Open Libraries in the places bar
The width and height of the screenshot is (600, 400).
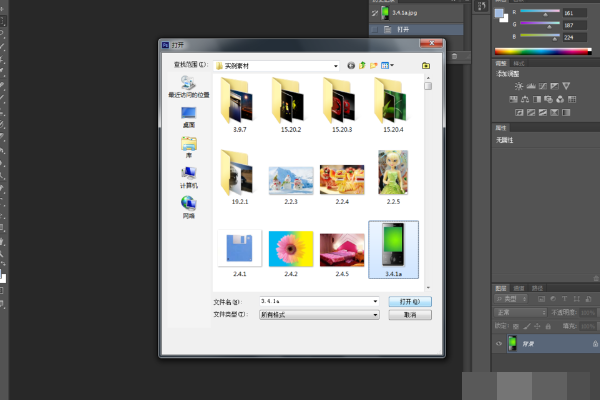click(189, 148)
